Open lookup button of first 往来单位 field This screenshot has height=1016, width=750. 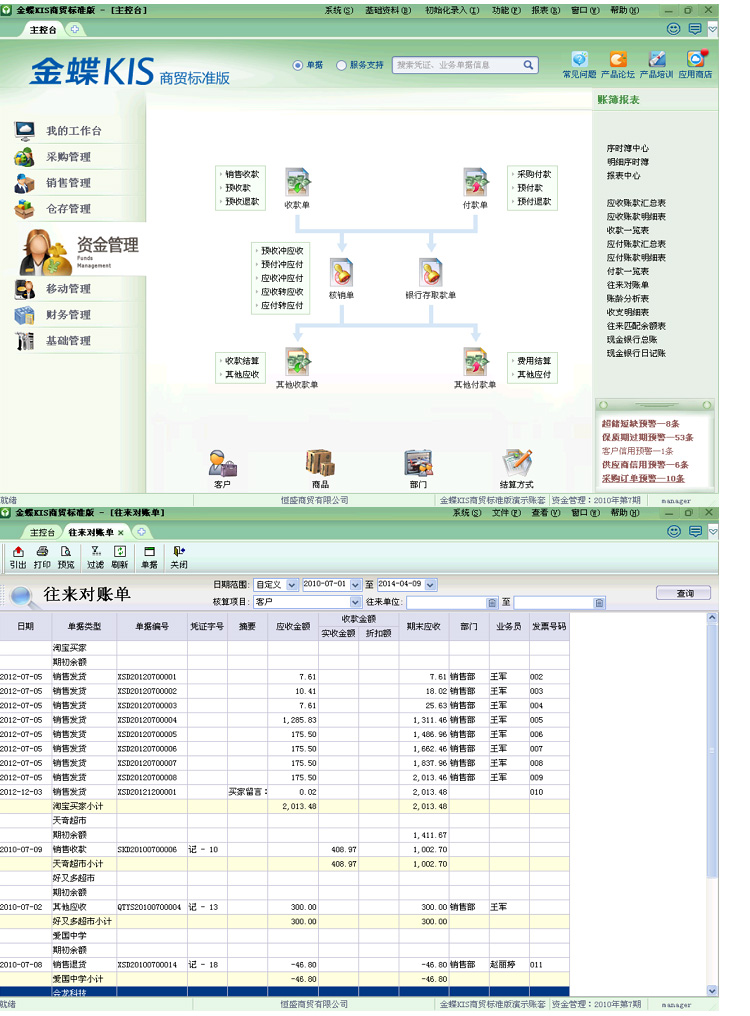pyautogui.click(x=492, y=603)
